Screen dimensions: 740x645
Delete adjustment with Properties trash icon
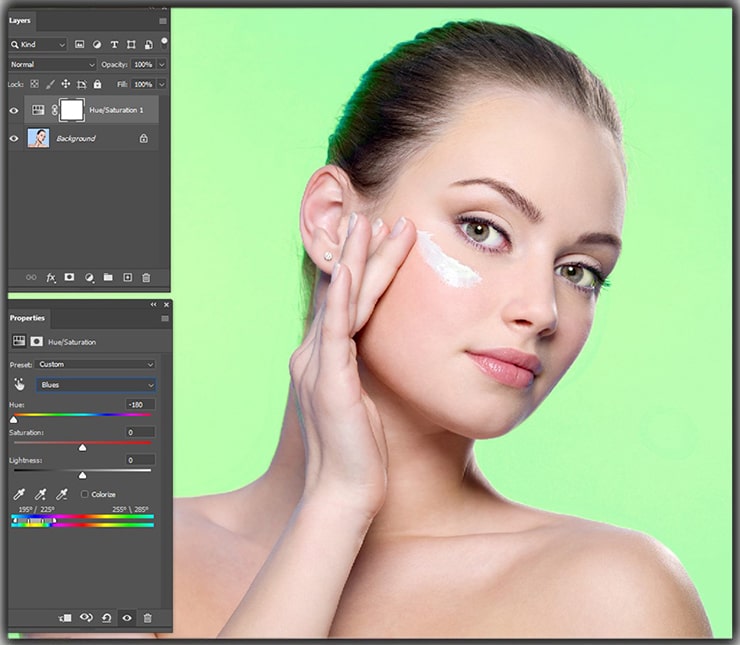[x=147, y=618]
